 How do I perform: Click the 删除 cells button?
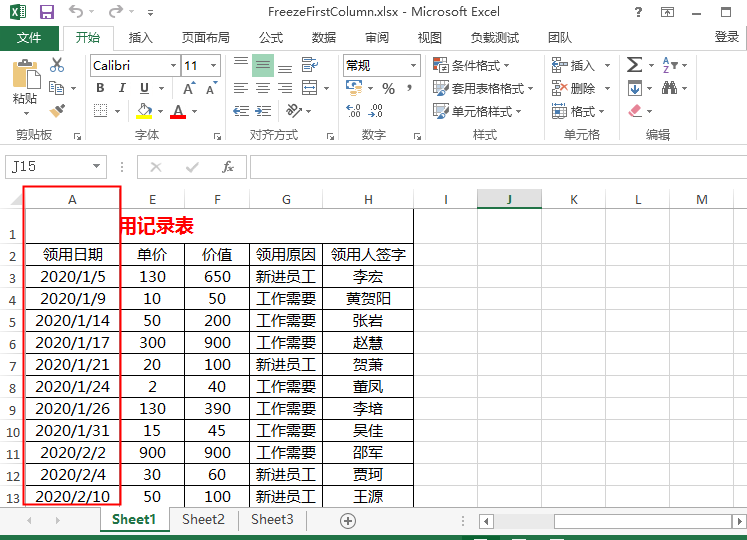575,88
